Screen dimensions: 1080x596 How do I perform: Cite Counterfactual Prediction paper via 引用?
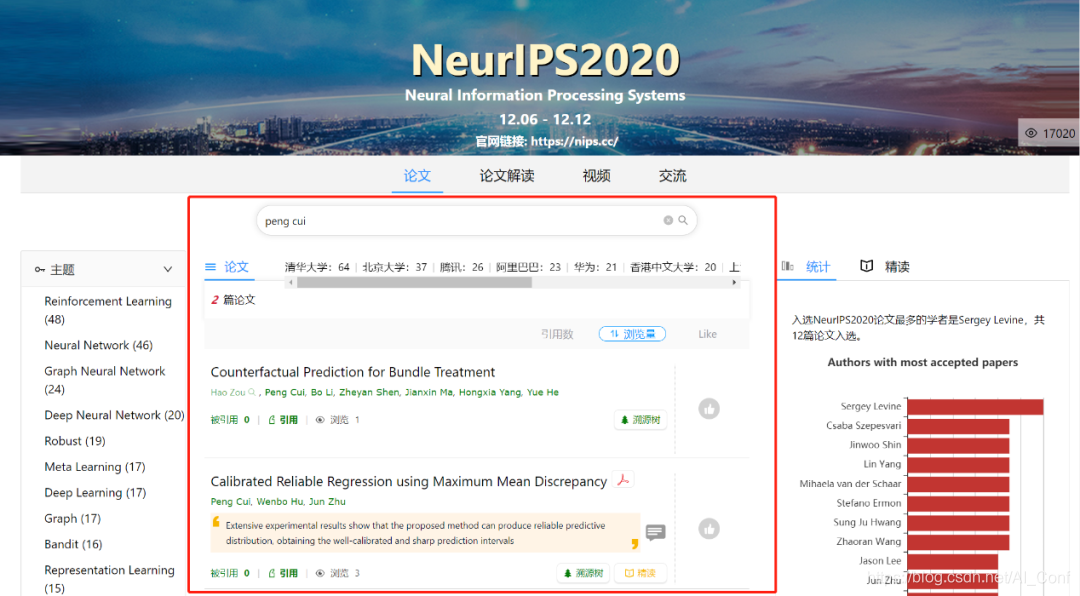point(283,420)
